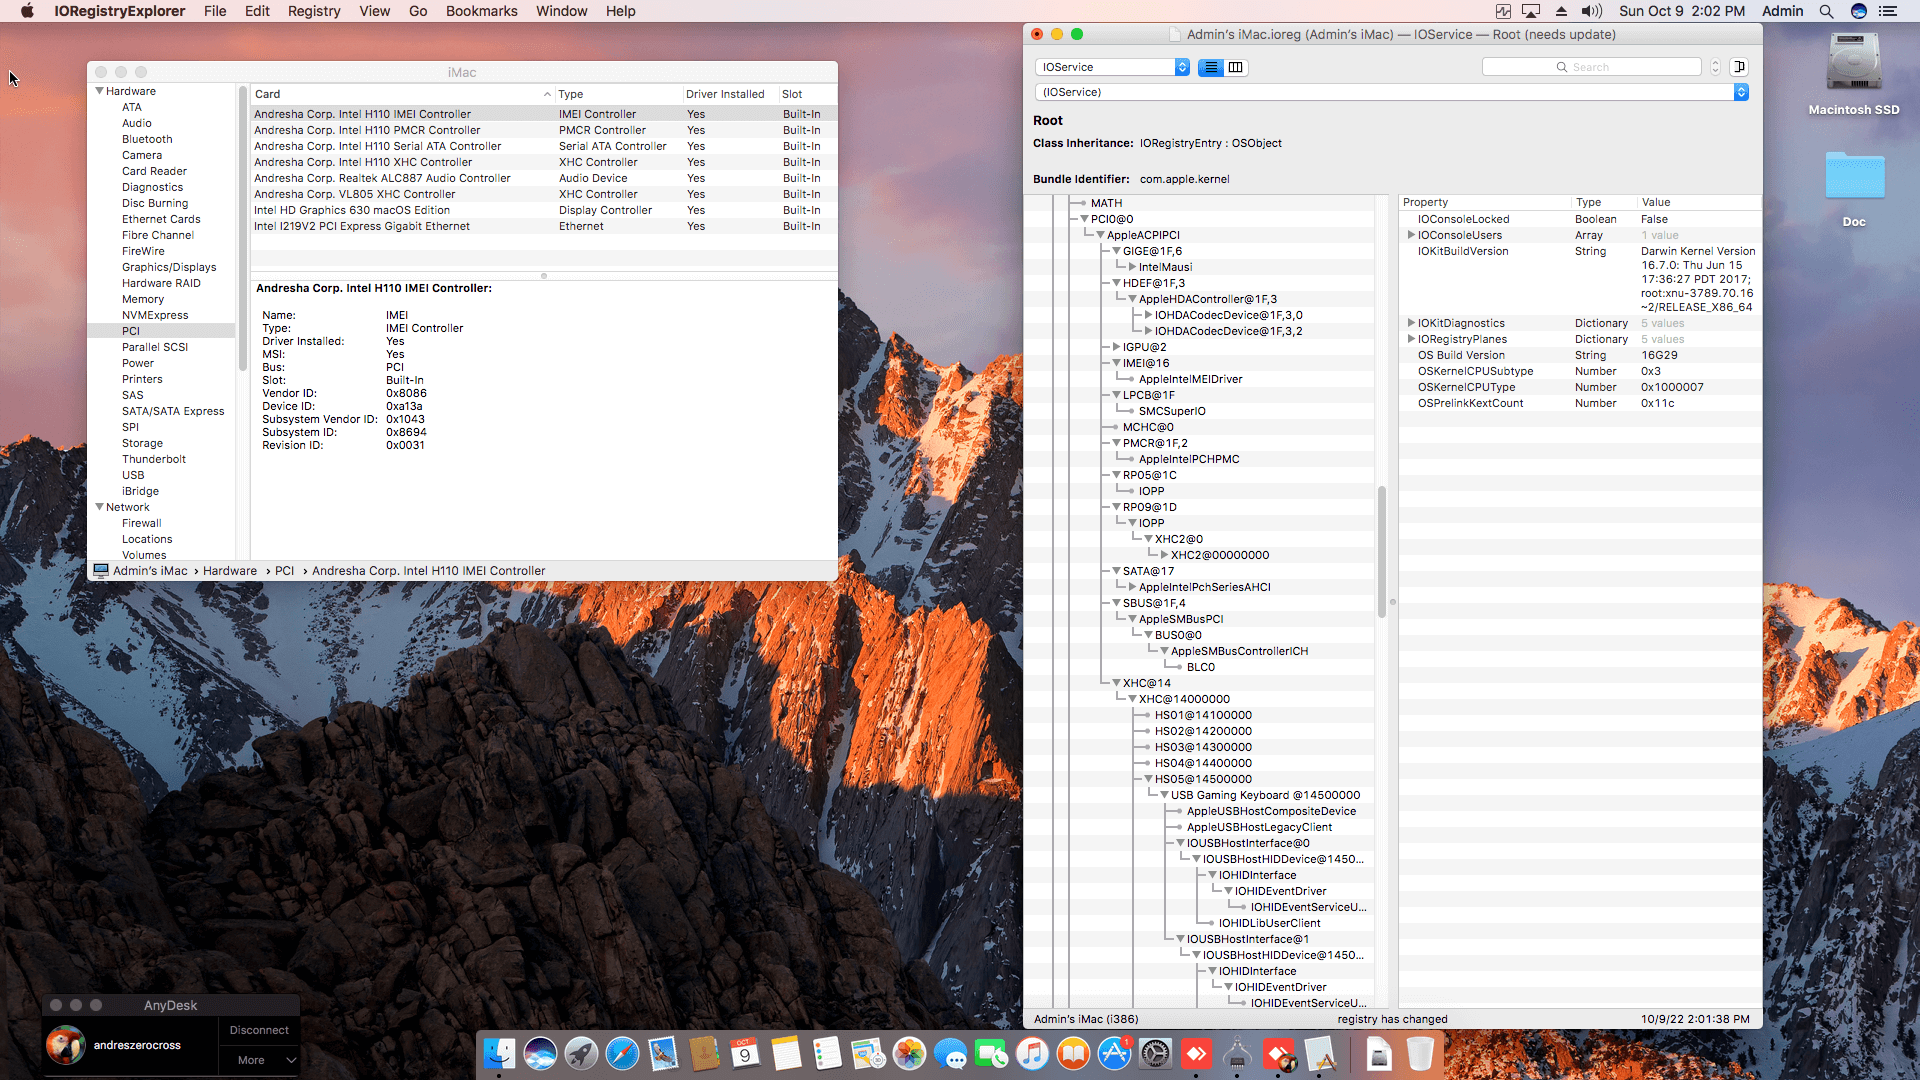Open the View menu
This screenshot has width=1920, height=1080.
click(x=374, y=11)
